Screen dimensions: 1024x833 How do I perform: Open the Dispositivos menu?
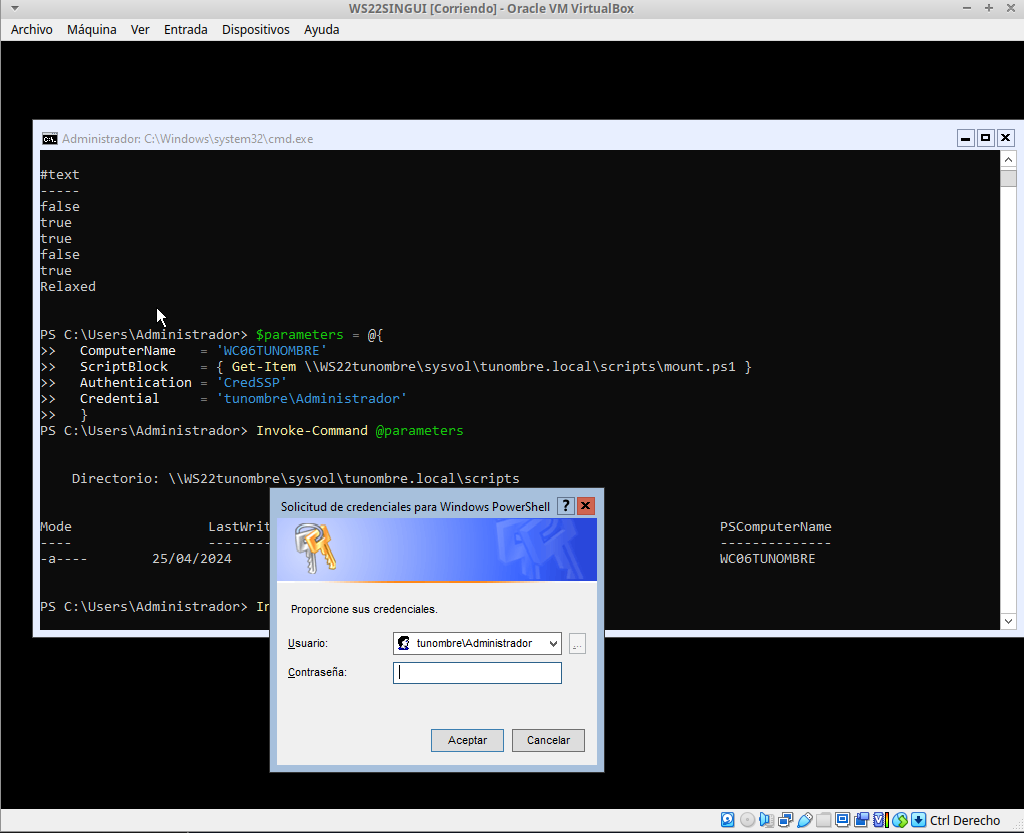tap(255, 29)
